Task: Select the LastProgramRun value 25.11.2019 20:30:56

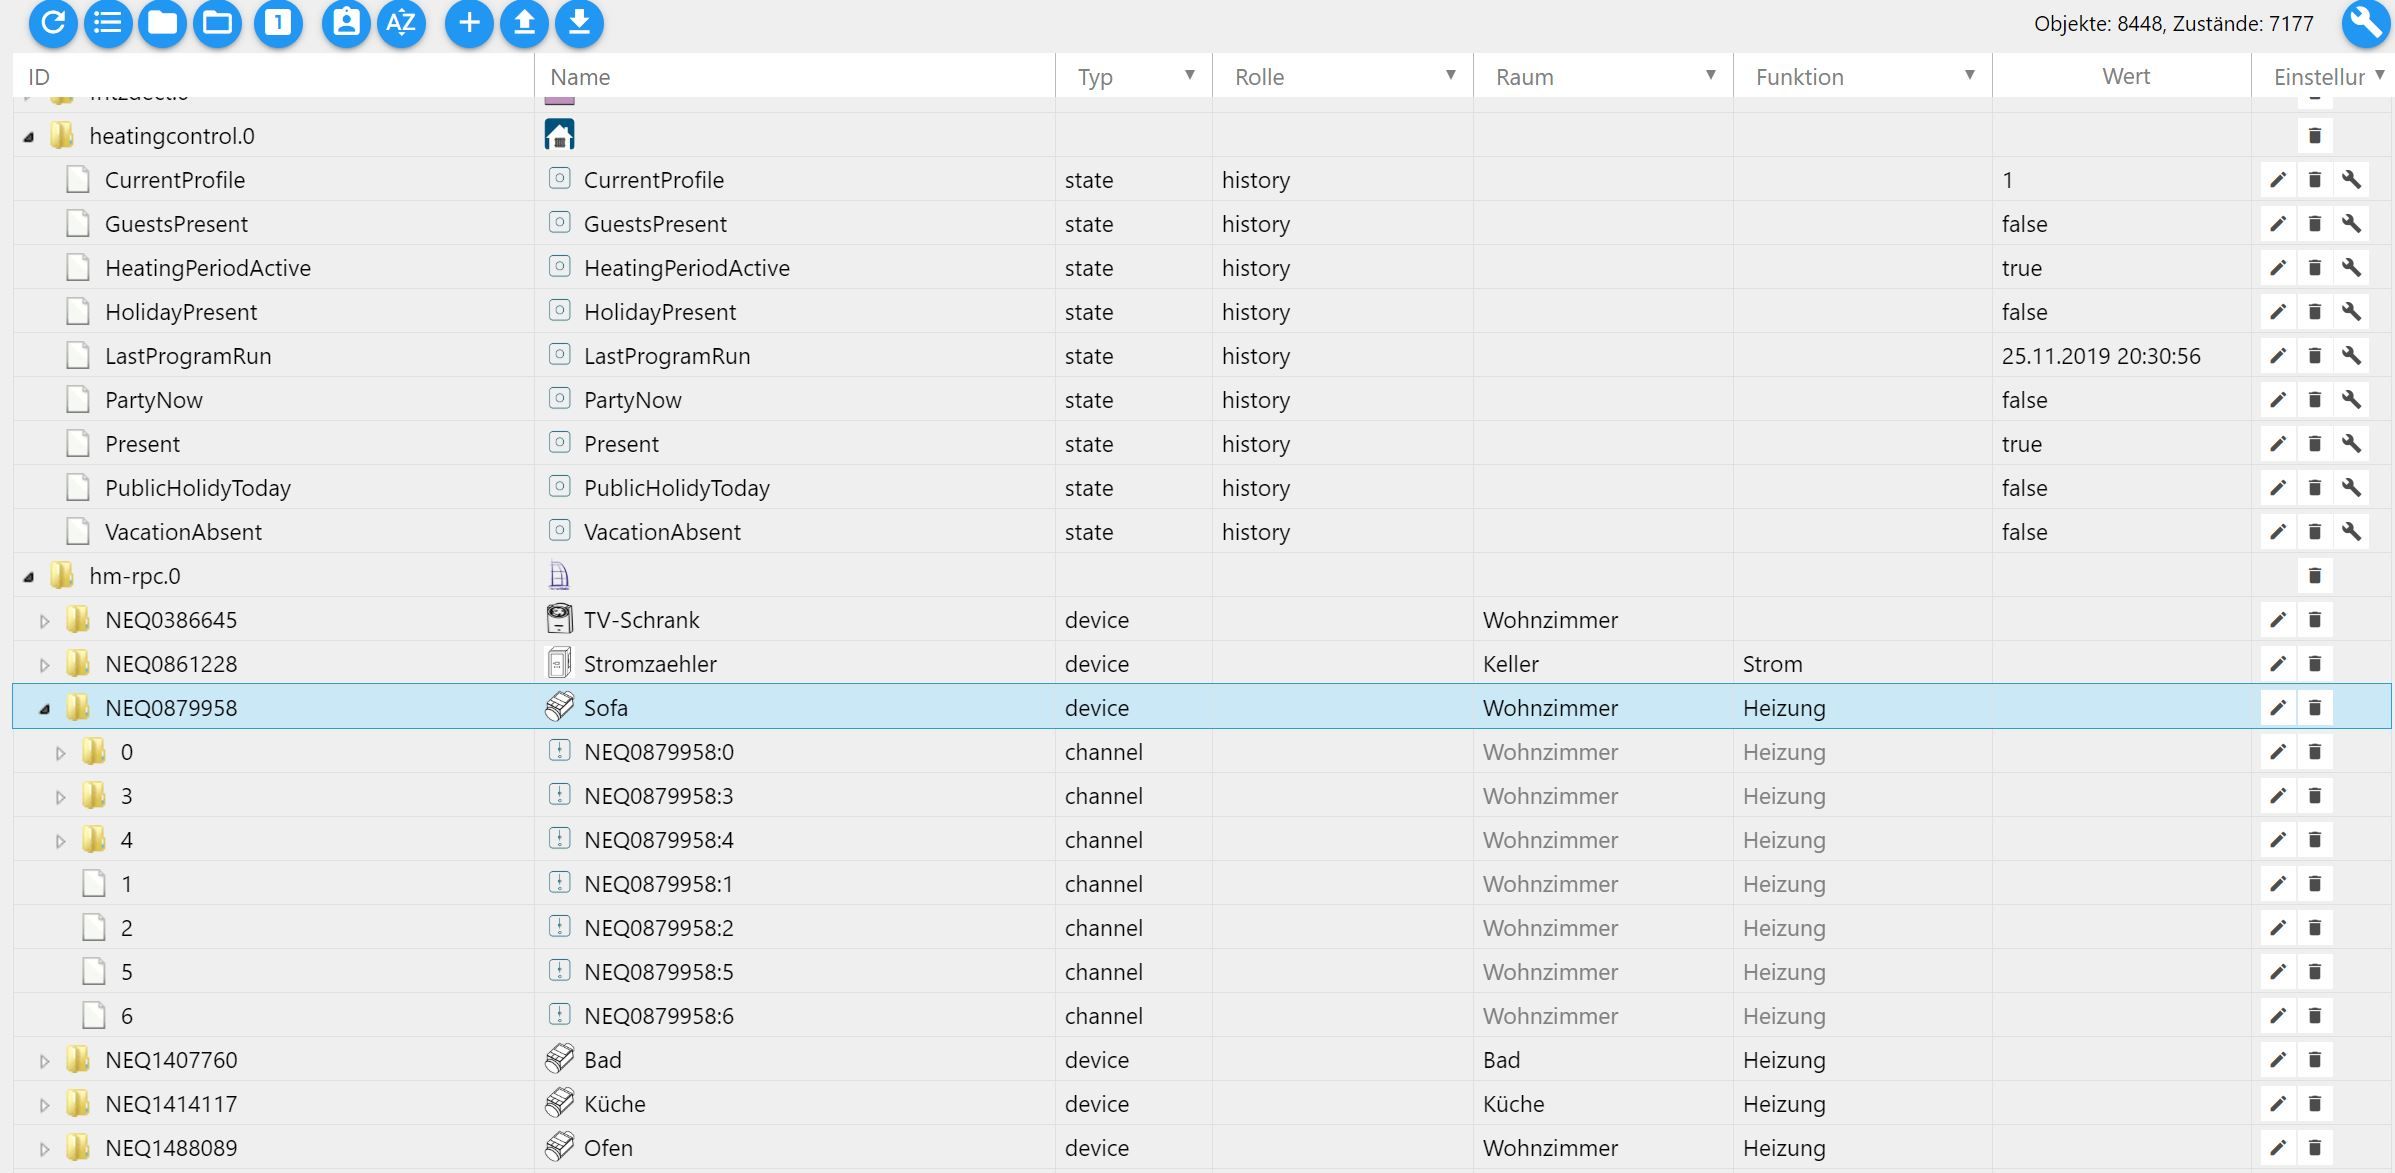Action: (x=2101, y=356)
